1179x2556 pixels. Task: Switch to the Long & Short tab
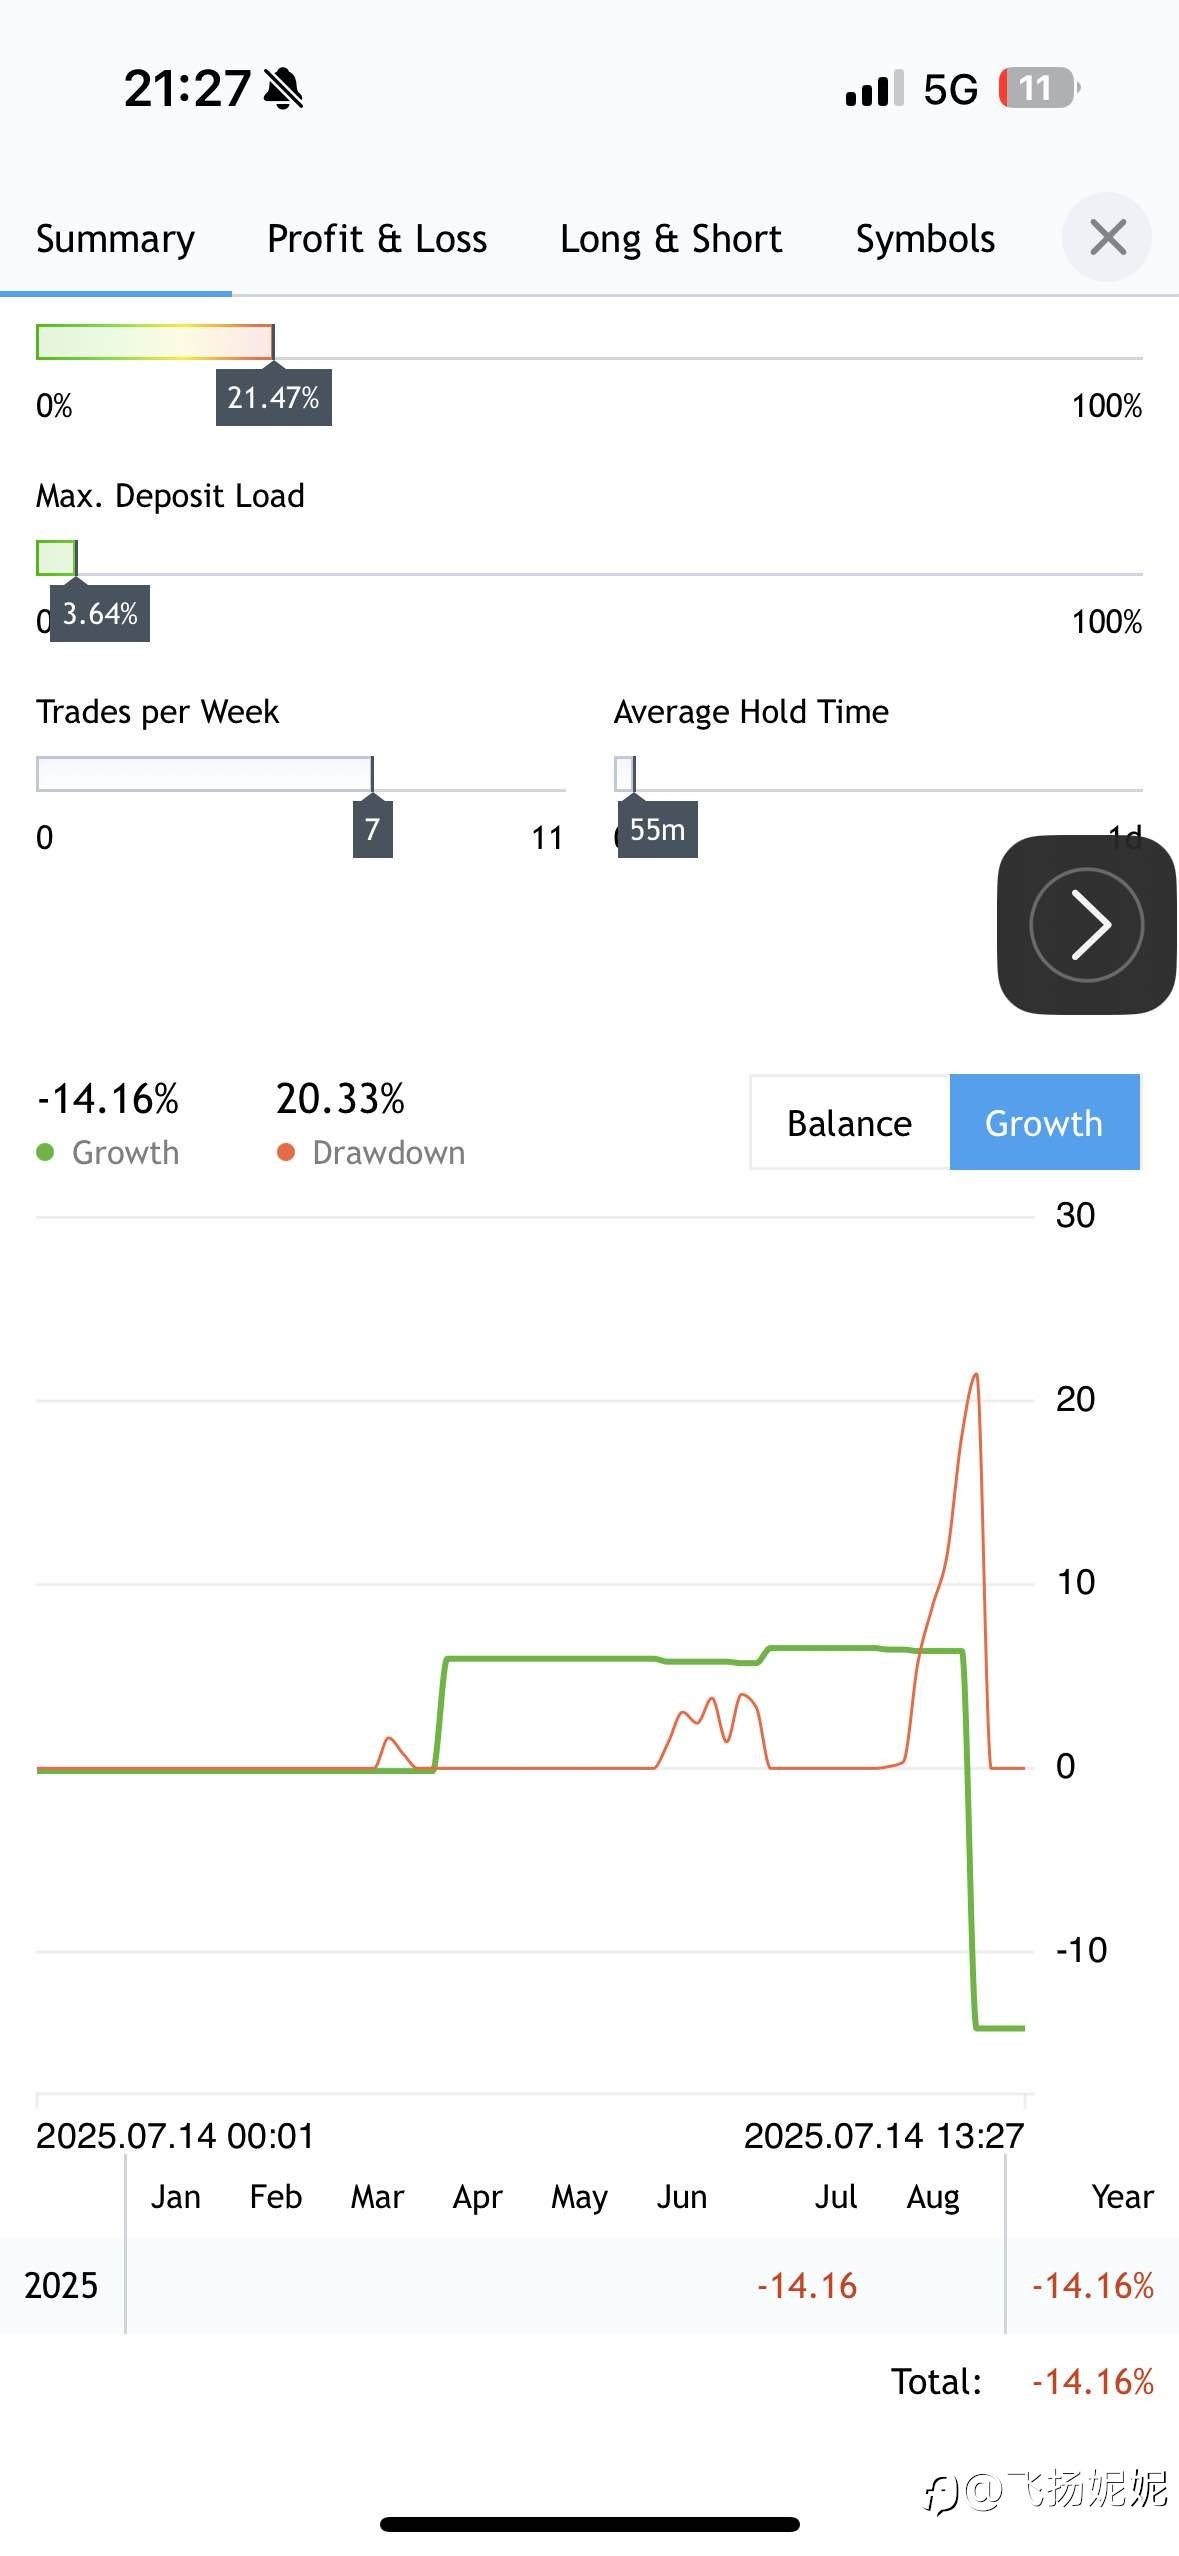(x=671, y=239)
